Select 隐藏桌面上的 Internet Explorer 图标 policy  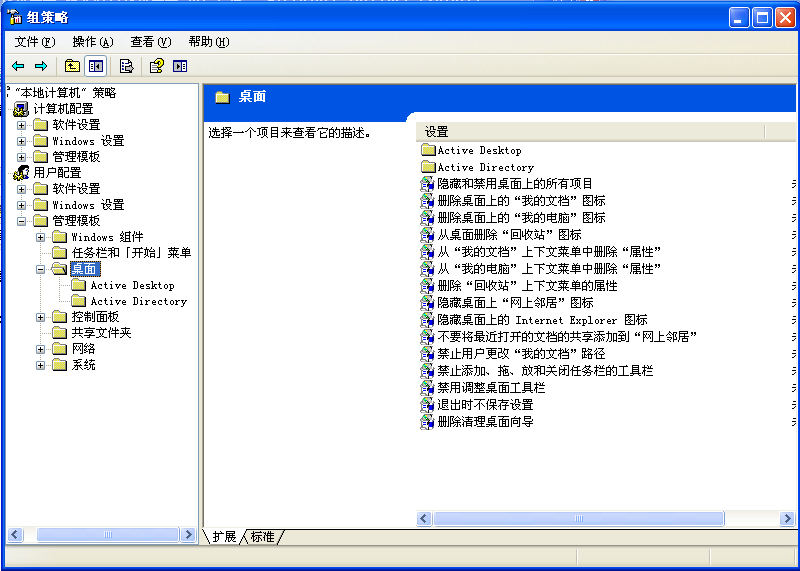(542, 320)
